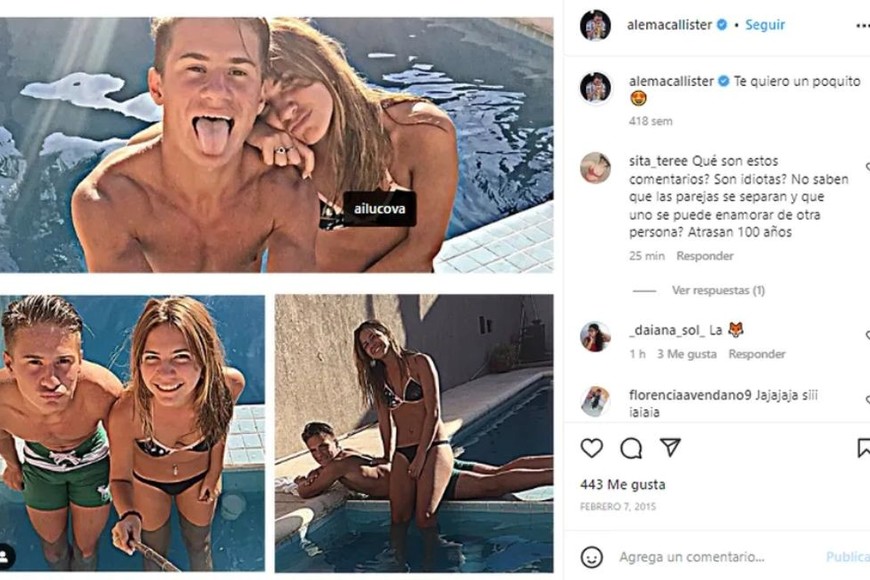This screenshot has height=580, width=870.
Task: Open _daiana_sol_ profile avatar
Action: [x=595, y=337]
